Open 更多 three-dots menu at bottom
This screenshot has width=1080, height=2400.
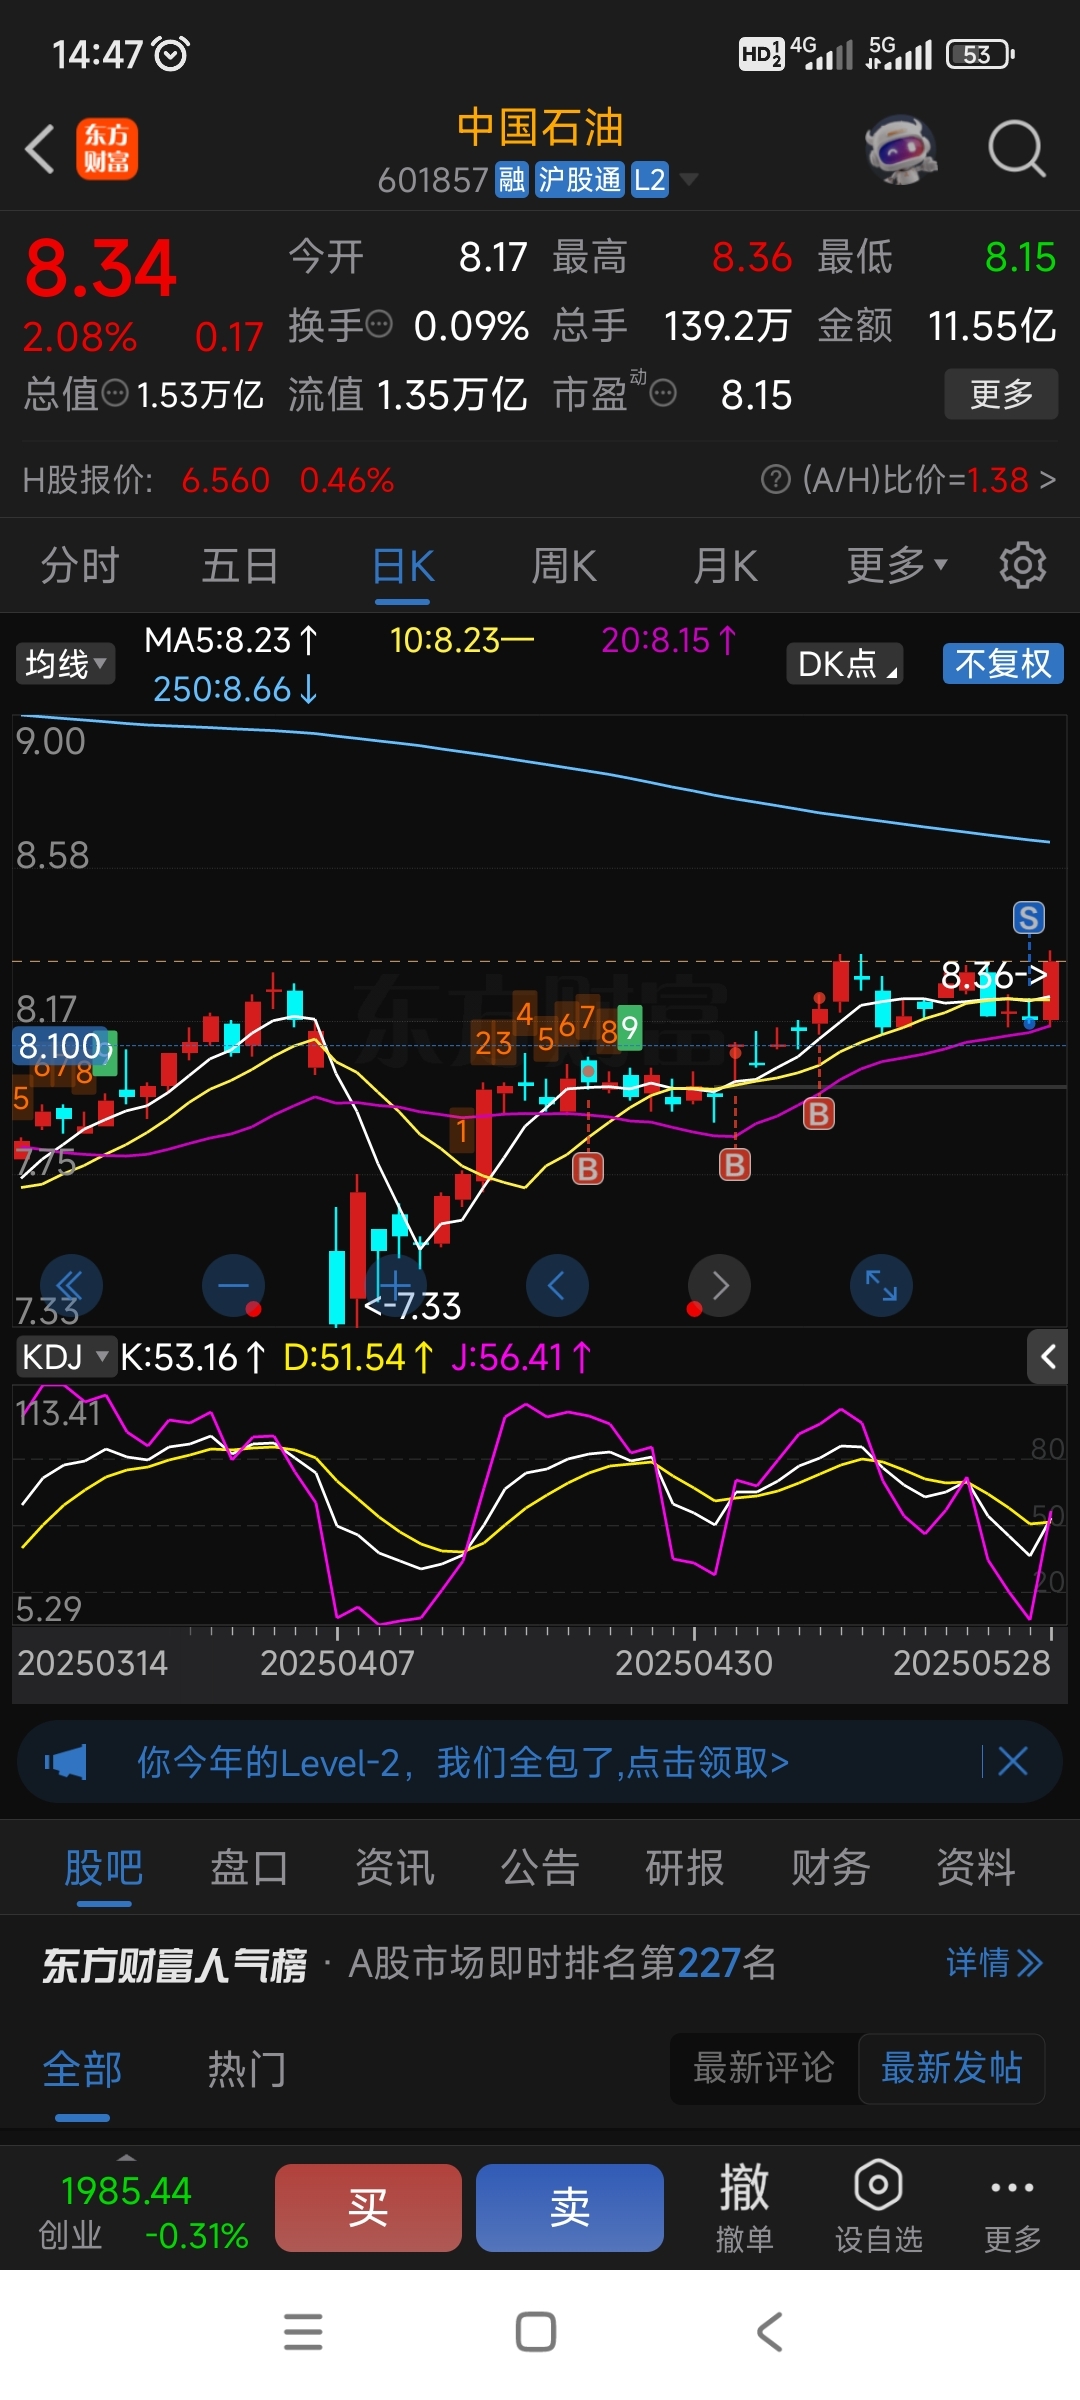point(1012,2207)
